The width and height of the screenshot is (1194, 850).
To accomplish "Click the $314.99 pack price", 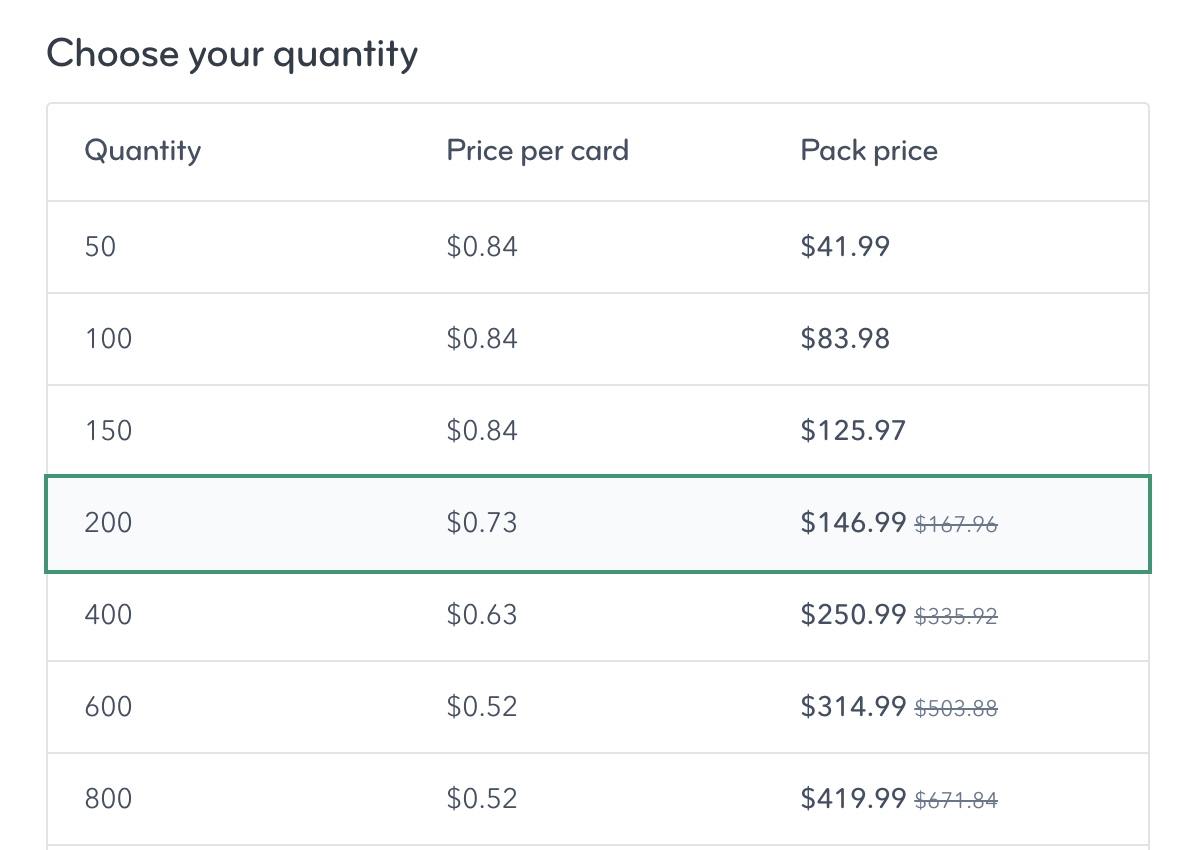I will point(853,707).
